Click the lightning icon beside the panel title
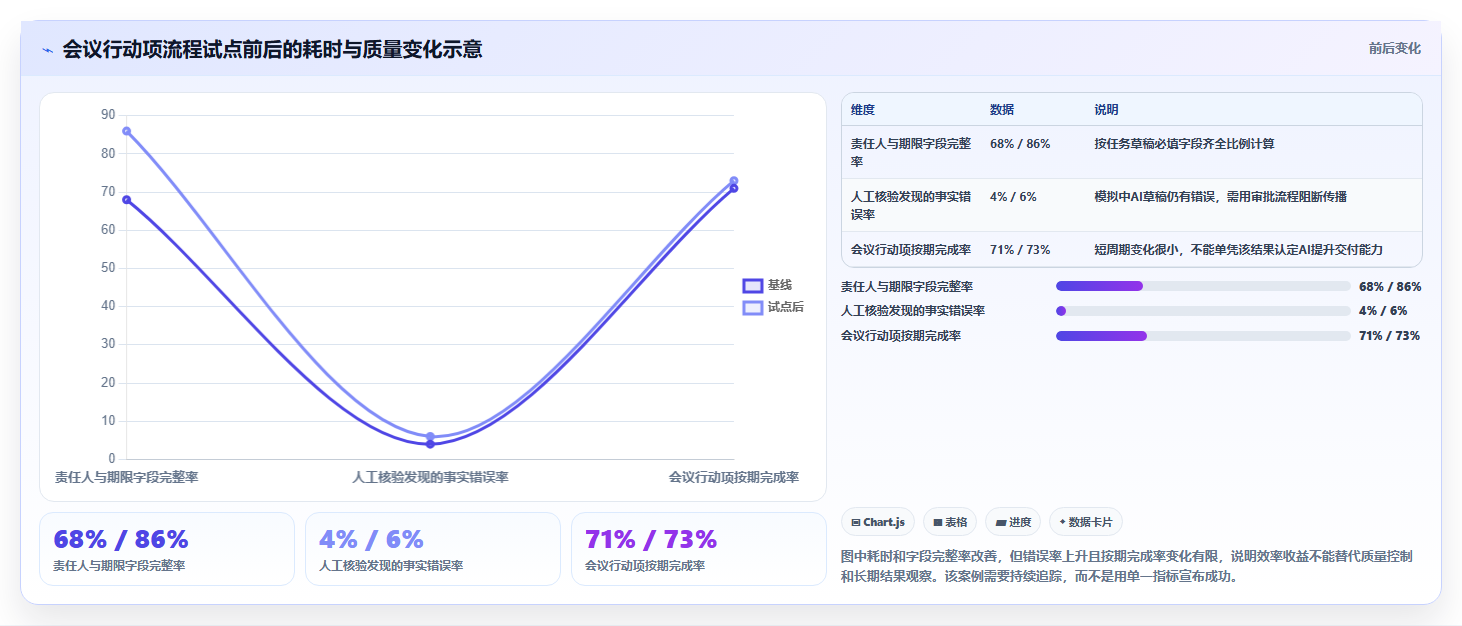 [48, 49]
